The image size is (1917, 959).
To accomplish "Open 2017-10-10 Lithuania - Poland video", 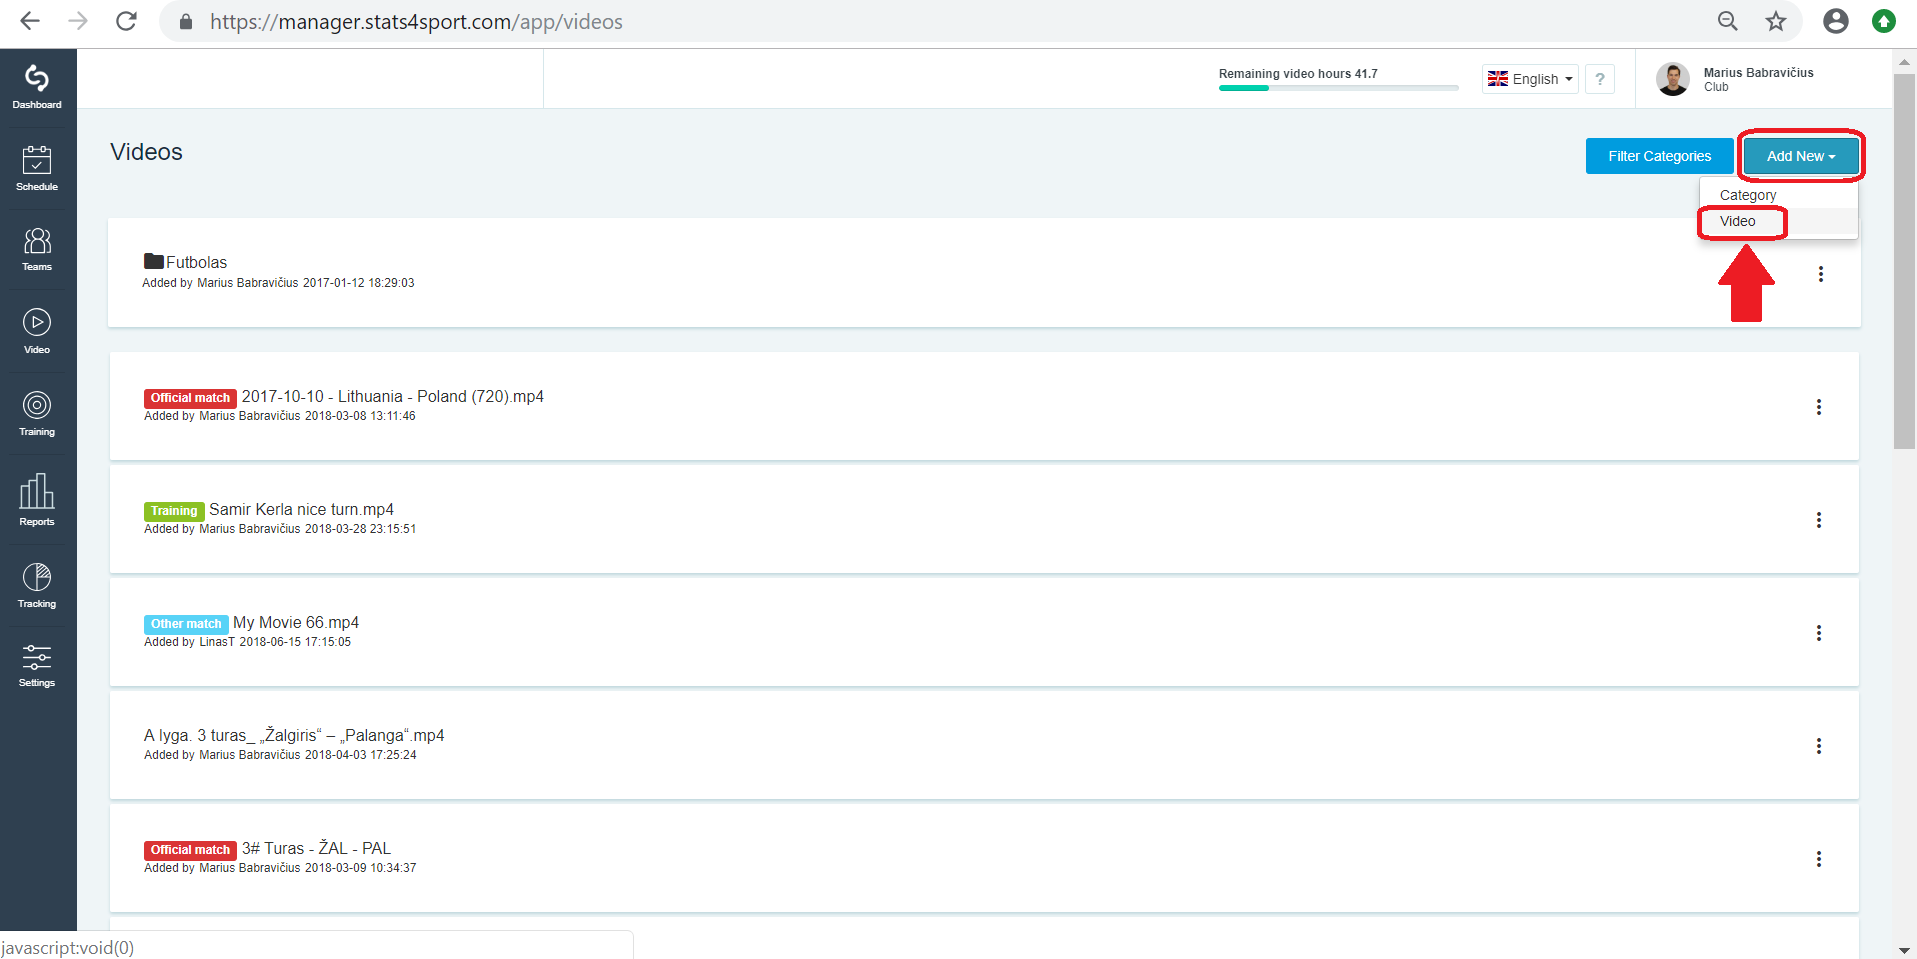I will (393, 396).
